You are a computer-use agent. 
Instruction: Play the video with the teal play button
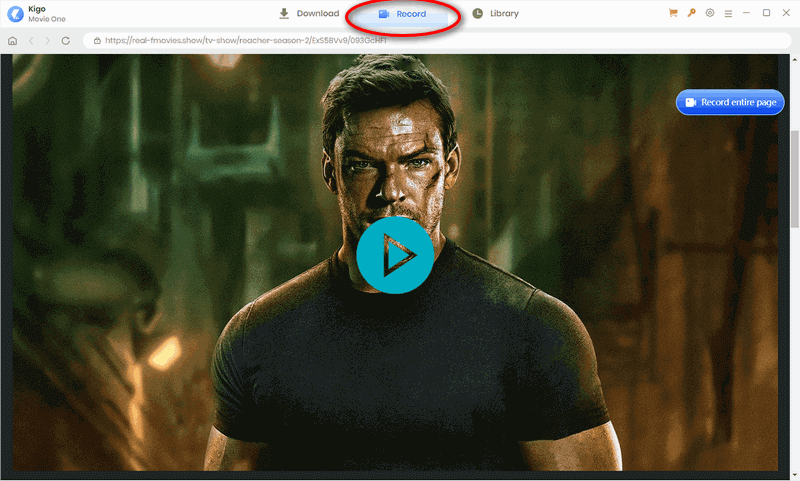click(395, 255)
